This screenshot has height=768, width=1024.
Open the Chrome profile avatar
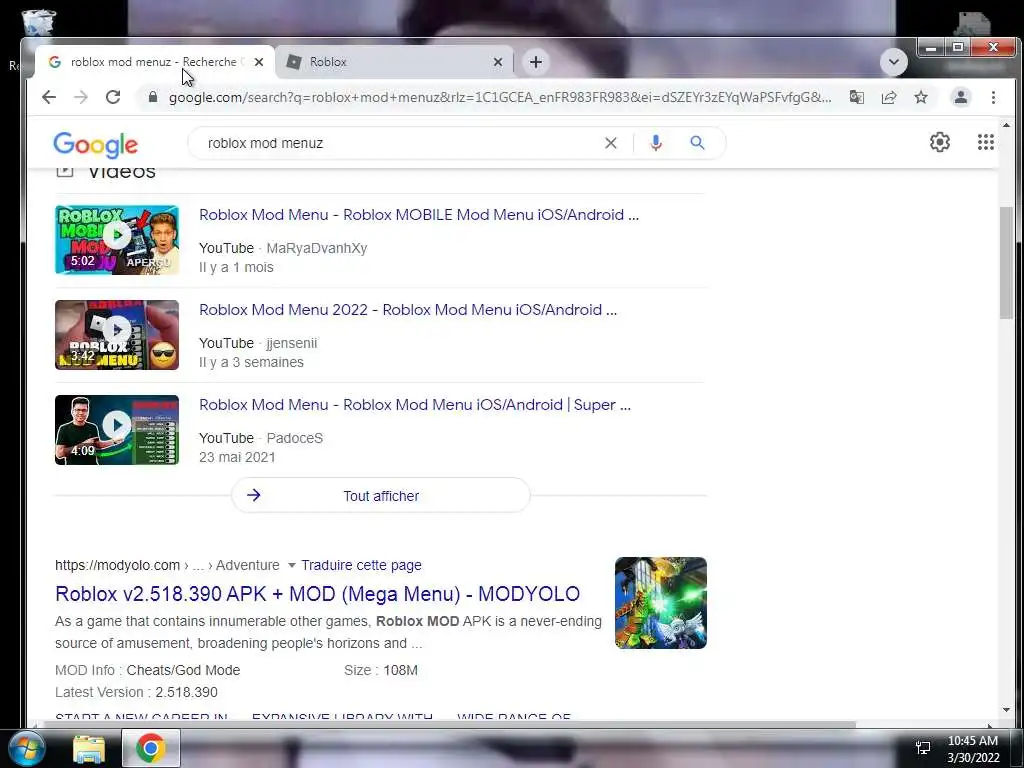[x=961, y=97]
